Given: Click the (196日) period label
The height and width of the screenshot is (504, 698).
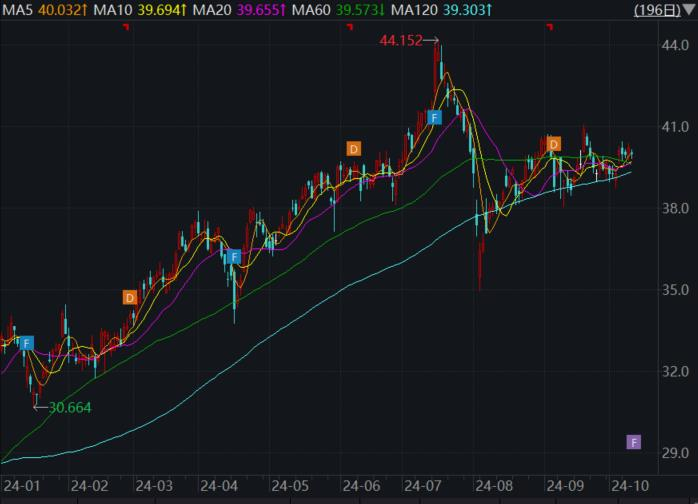Looking at the screenshot, I should (x=657, y=10).
